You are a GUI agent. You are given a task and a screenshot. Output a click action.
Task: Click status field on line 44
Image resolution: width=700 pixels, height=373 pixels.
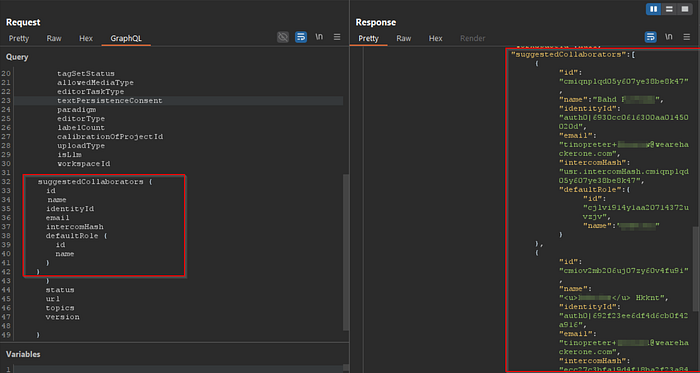[60, 290]
